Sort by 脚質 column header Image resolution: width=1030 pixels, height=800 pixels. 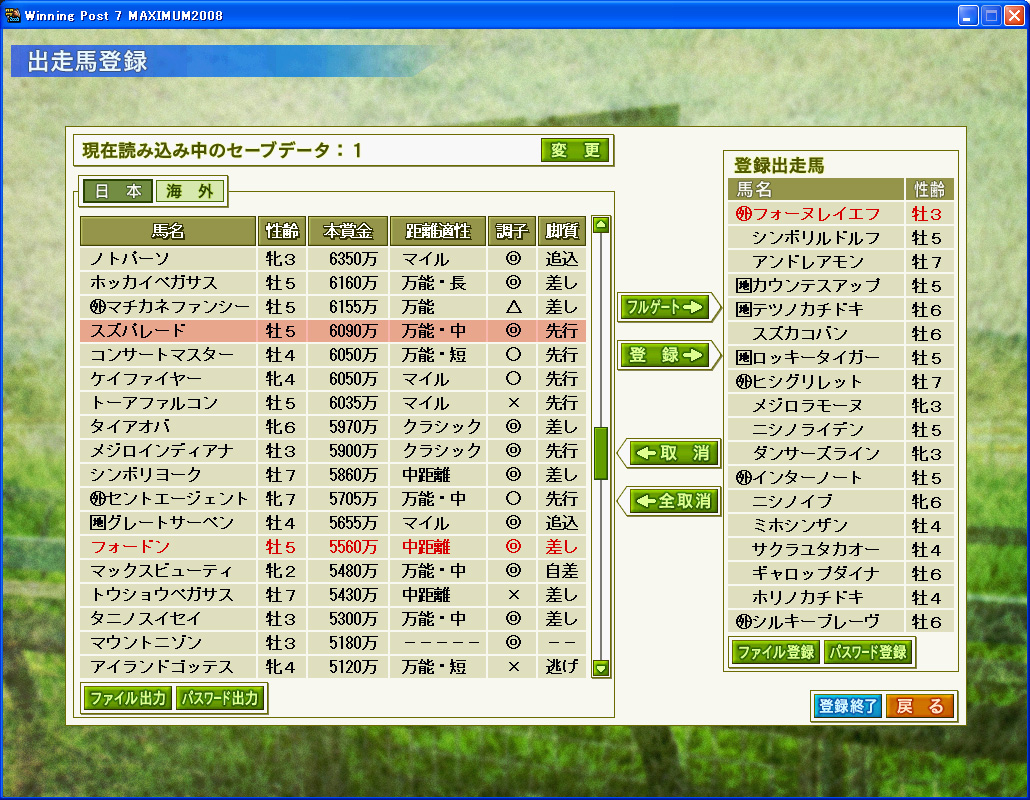(562, 231)
